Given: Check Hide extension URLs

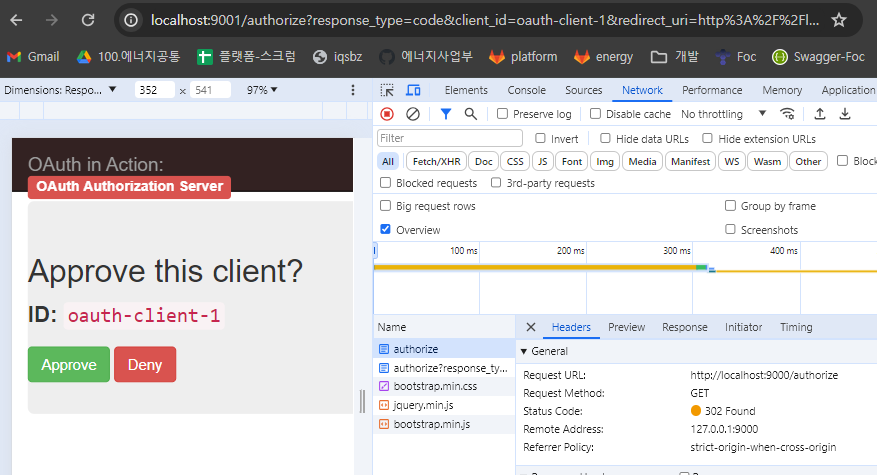Looking at the screenshot, I should click(x=708, y=138).
